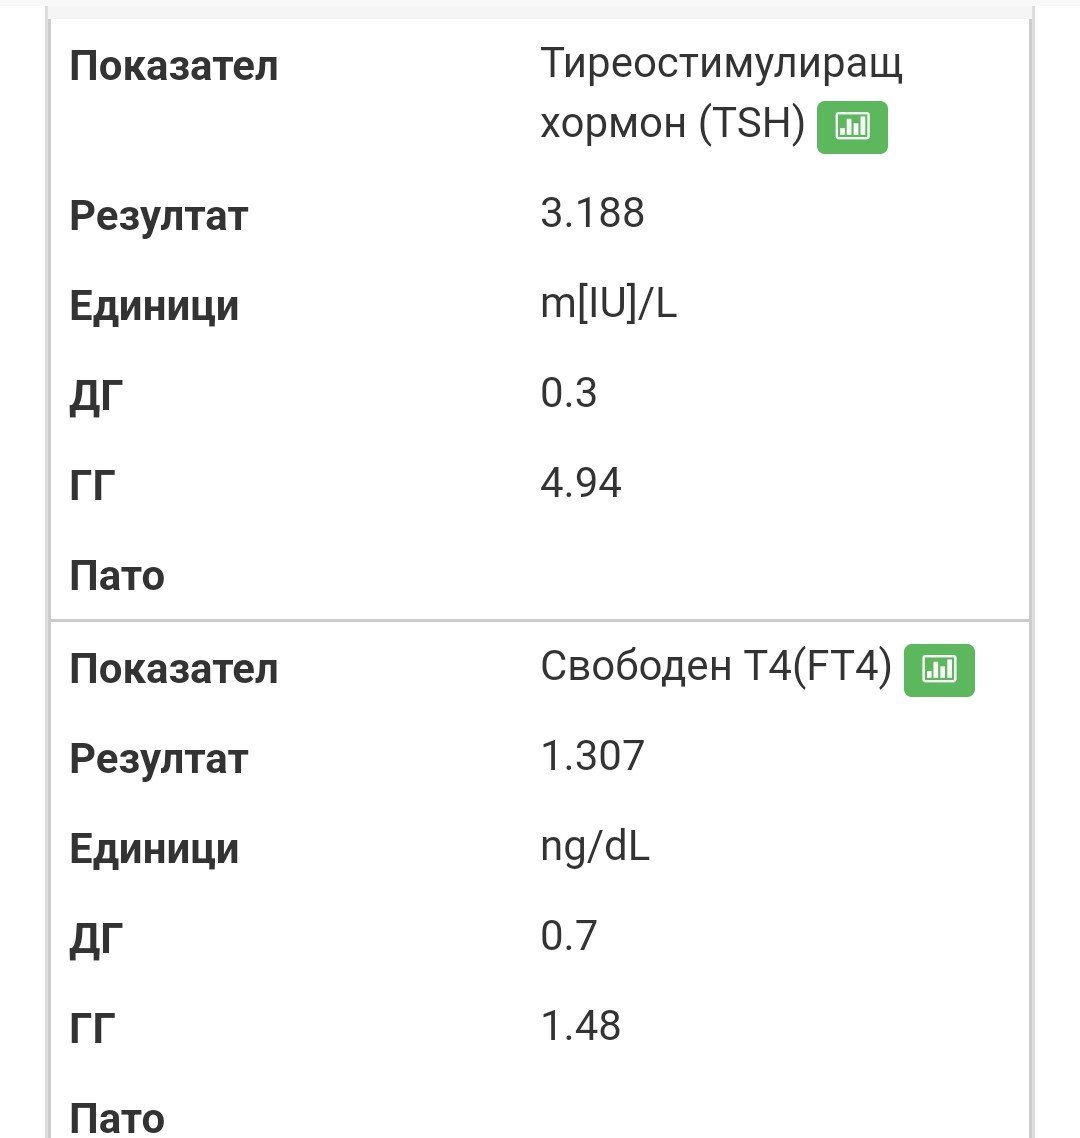Select the TSH lower limit 0.3
The width and height of the screenshot is (1080, 1138).
(x=568, y=393)
